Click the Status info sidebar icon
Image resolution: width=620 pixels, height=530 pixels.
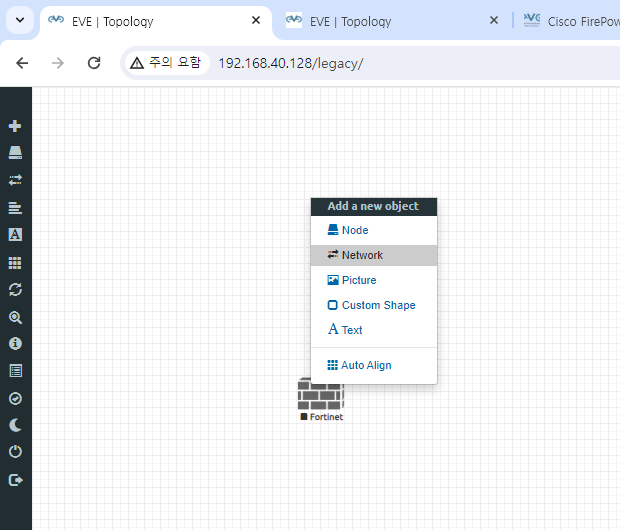point(15,343)
